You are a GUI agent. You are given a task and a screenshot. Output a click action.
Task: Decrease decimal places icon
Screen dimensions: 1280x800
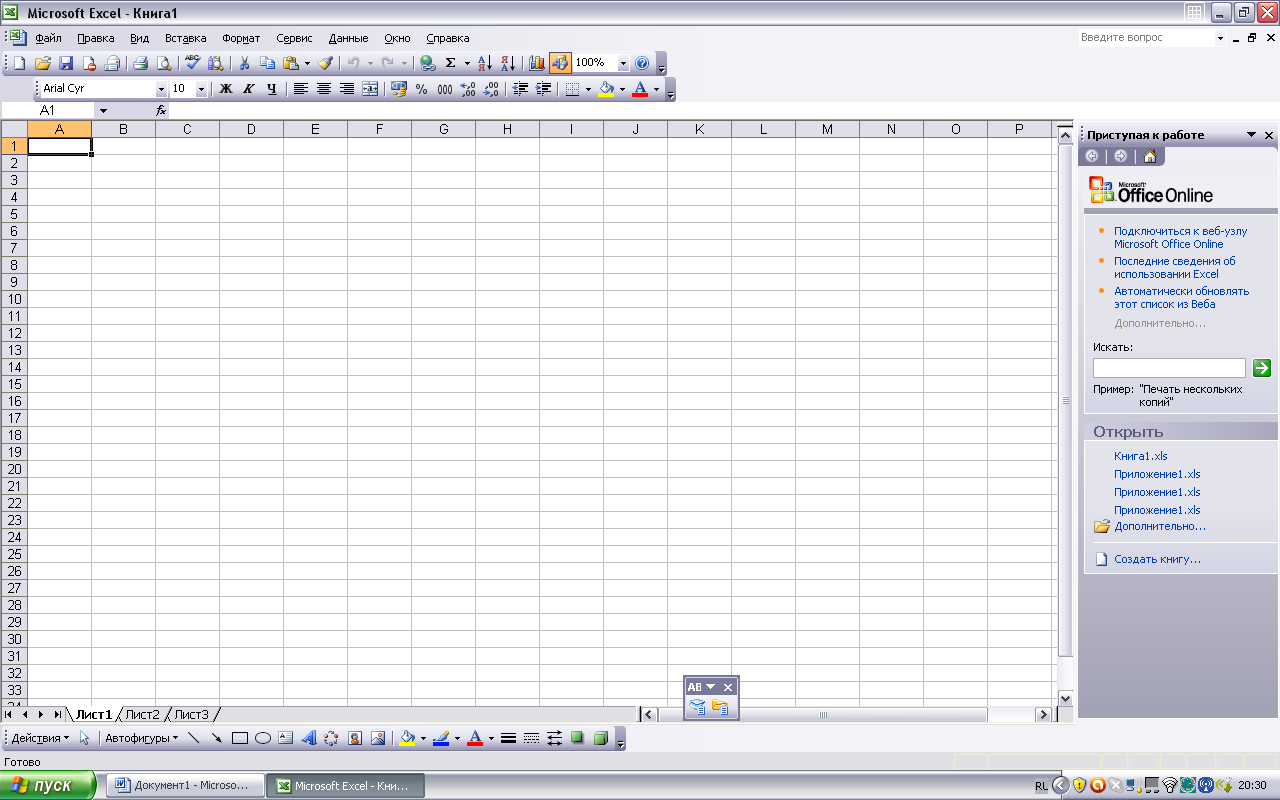point(491,89)
